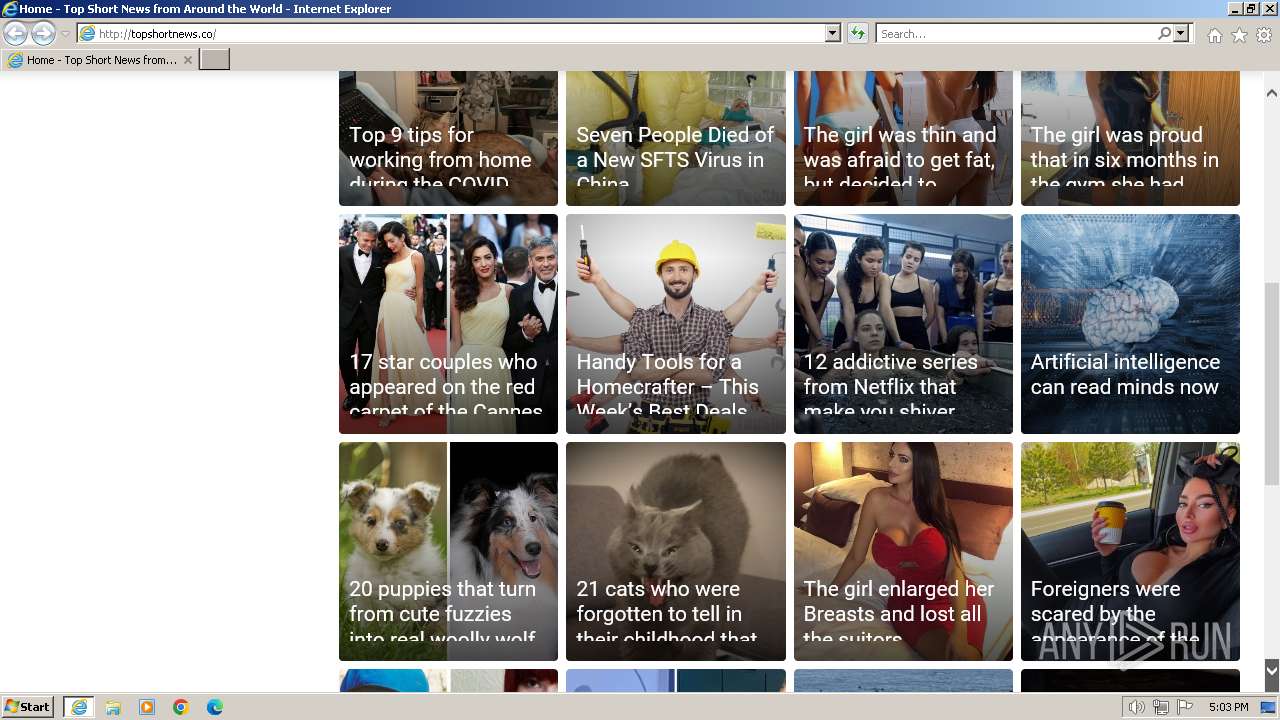Expand the address bar autocomplete dropdown
1280x720 pixels.
point(832,33)
